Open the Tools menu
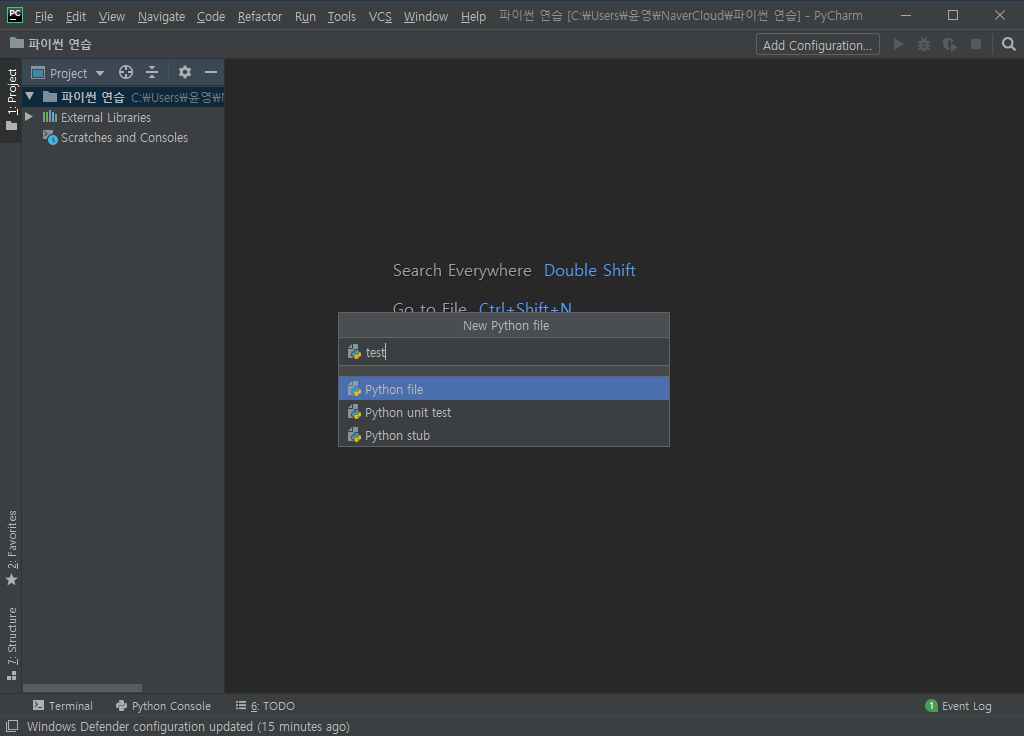Image resolution: width=1024 pixels, height=736 pixels. [x=342, y=16]
